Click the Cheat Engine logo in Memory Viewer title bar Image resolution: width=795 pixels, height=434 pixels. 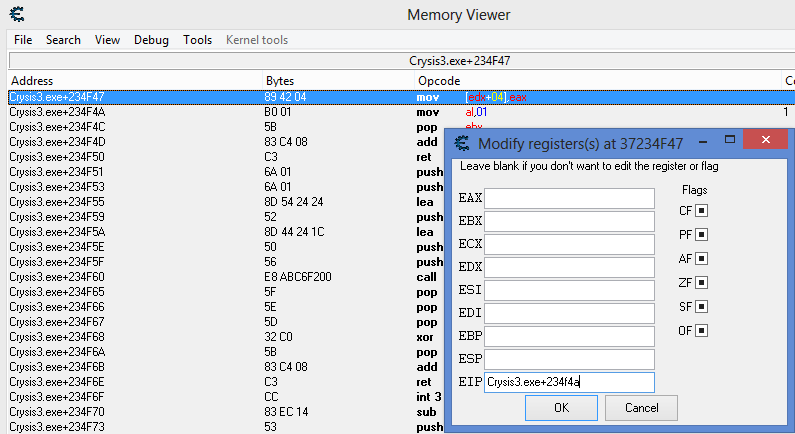(x=17, y=14)
